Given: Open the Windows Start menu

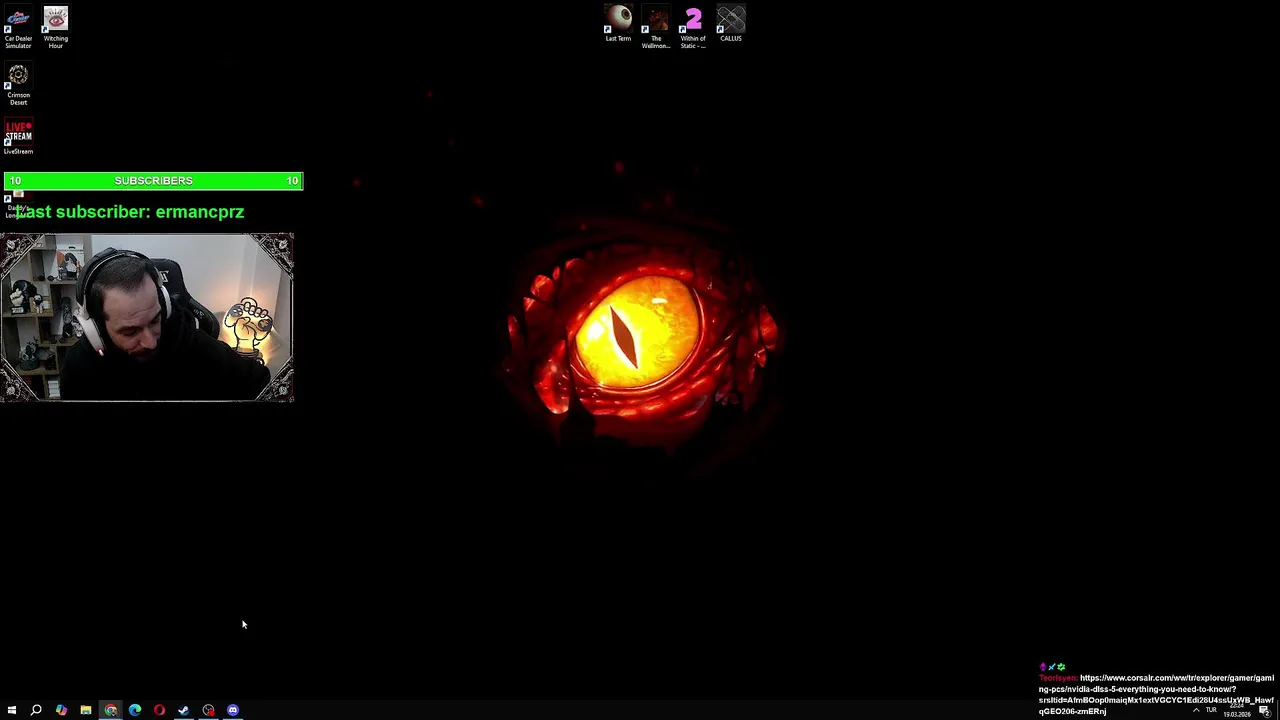Looking at the screenshot, I should tap(12, 710).
